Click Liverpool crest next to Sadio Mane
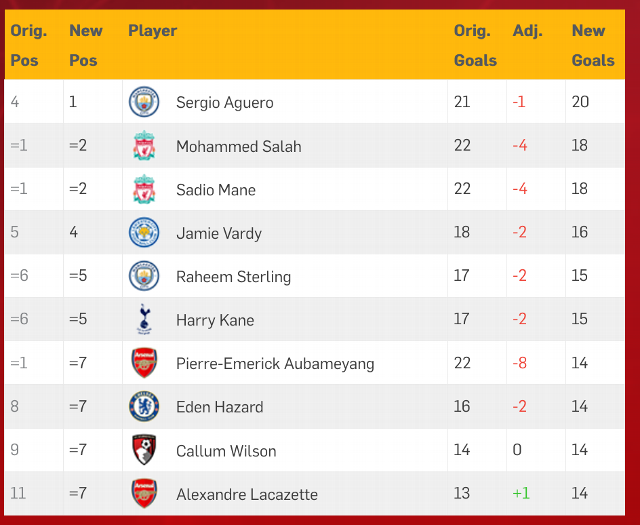Screen dimensions: 640x525 (144, 189)
